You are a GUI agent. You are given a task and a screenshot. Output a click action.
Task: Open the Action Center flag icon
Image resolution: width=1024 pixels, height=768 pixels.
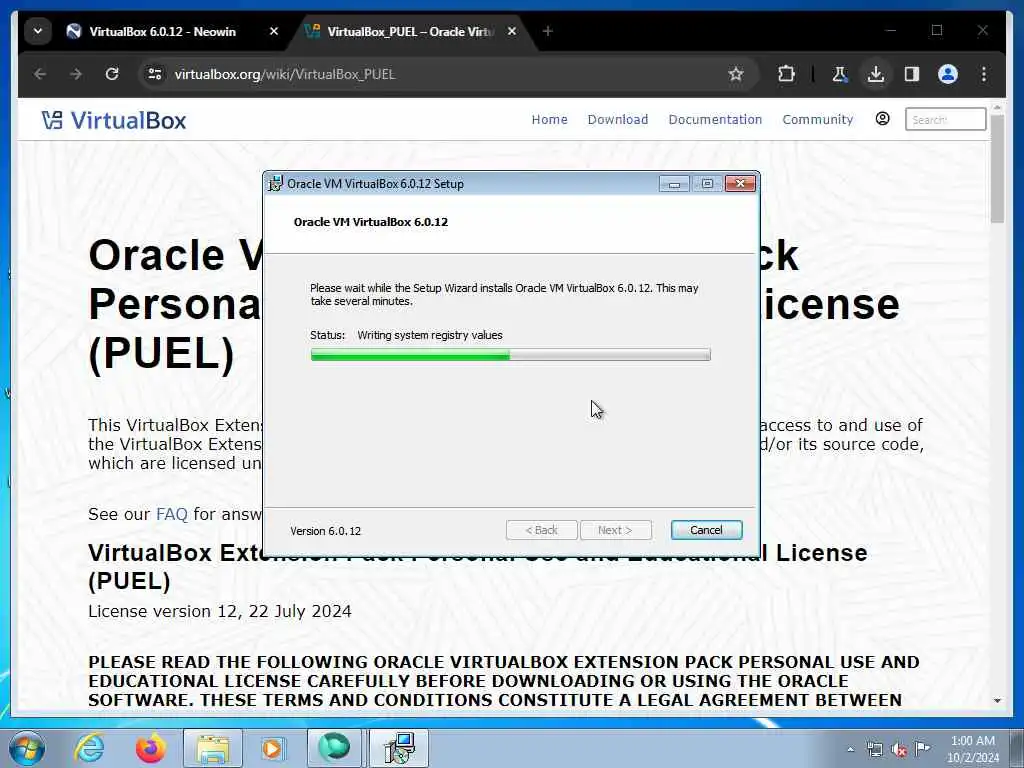[922, 748]
